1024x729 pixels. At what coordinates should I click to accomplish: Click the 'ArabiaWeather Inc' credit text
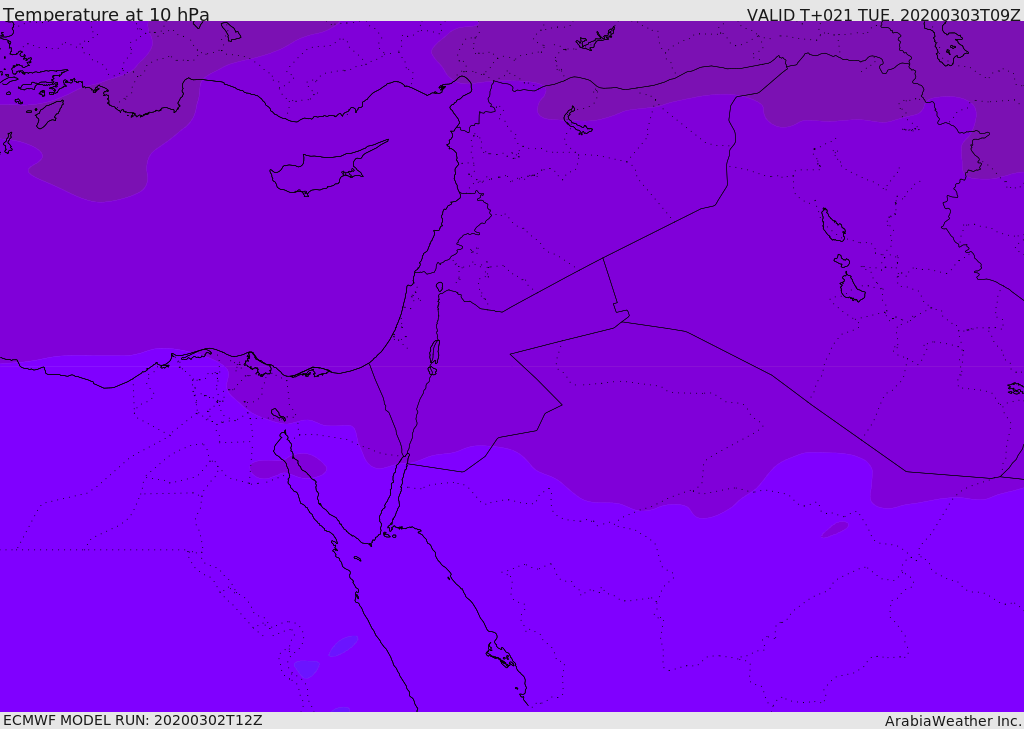coord(953,721)
